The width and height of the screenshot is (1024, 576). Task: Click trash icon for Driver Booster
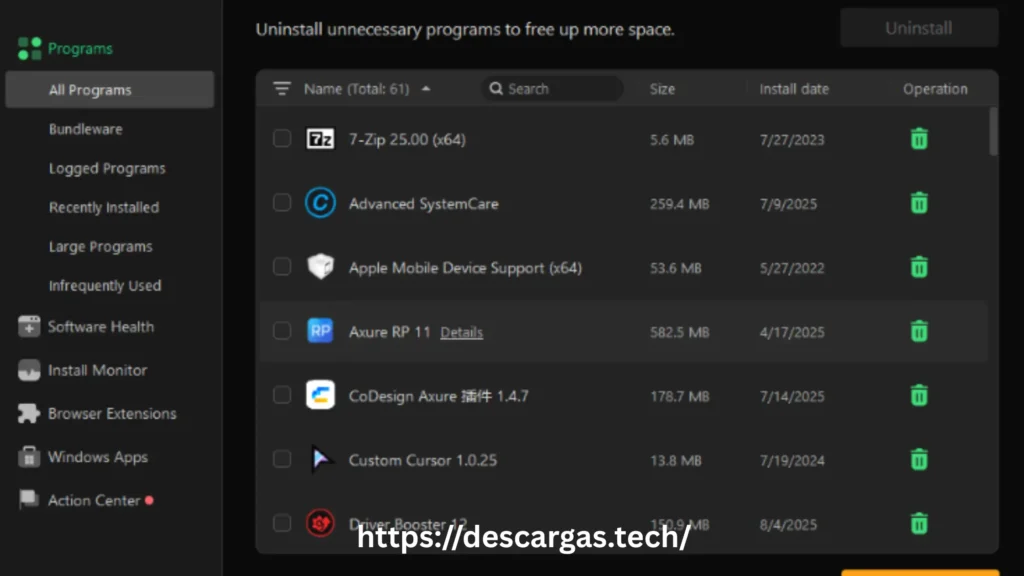point(919,523)
